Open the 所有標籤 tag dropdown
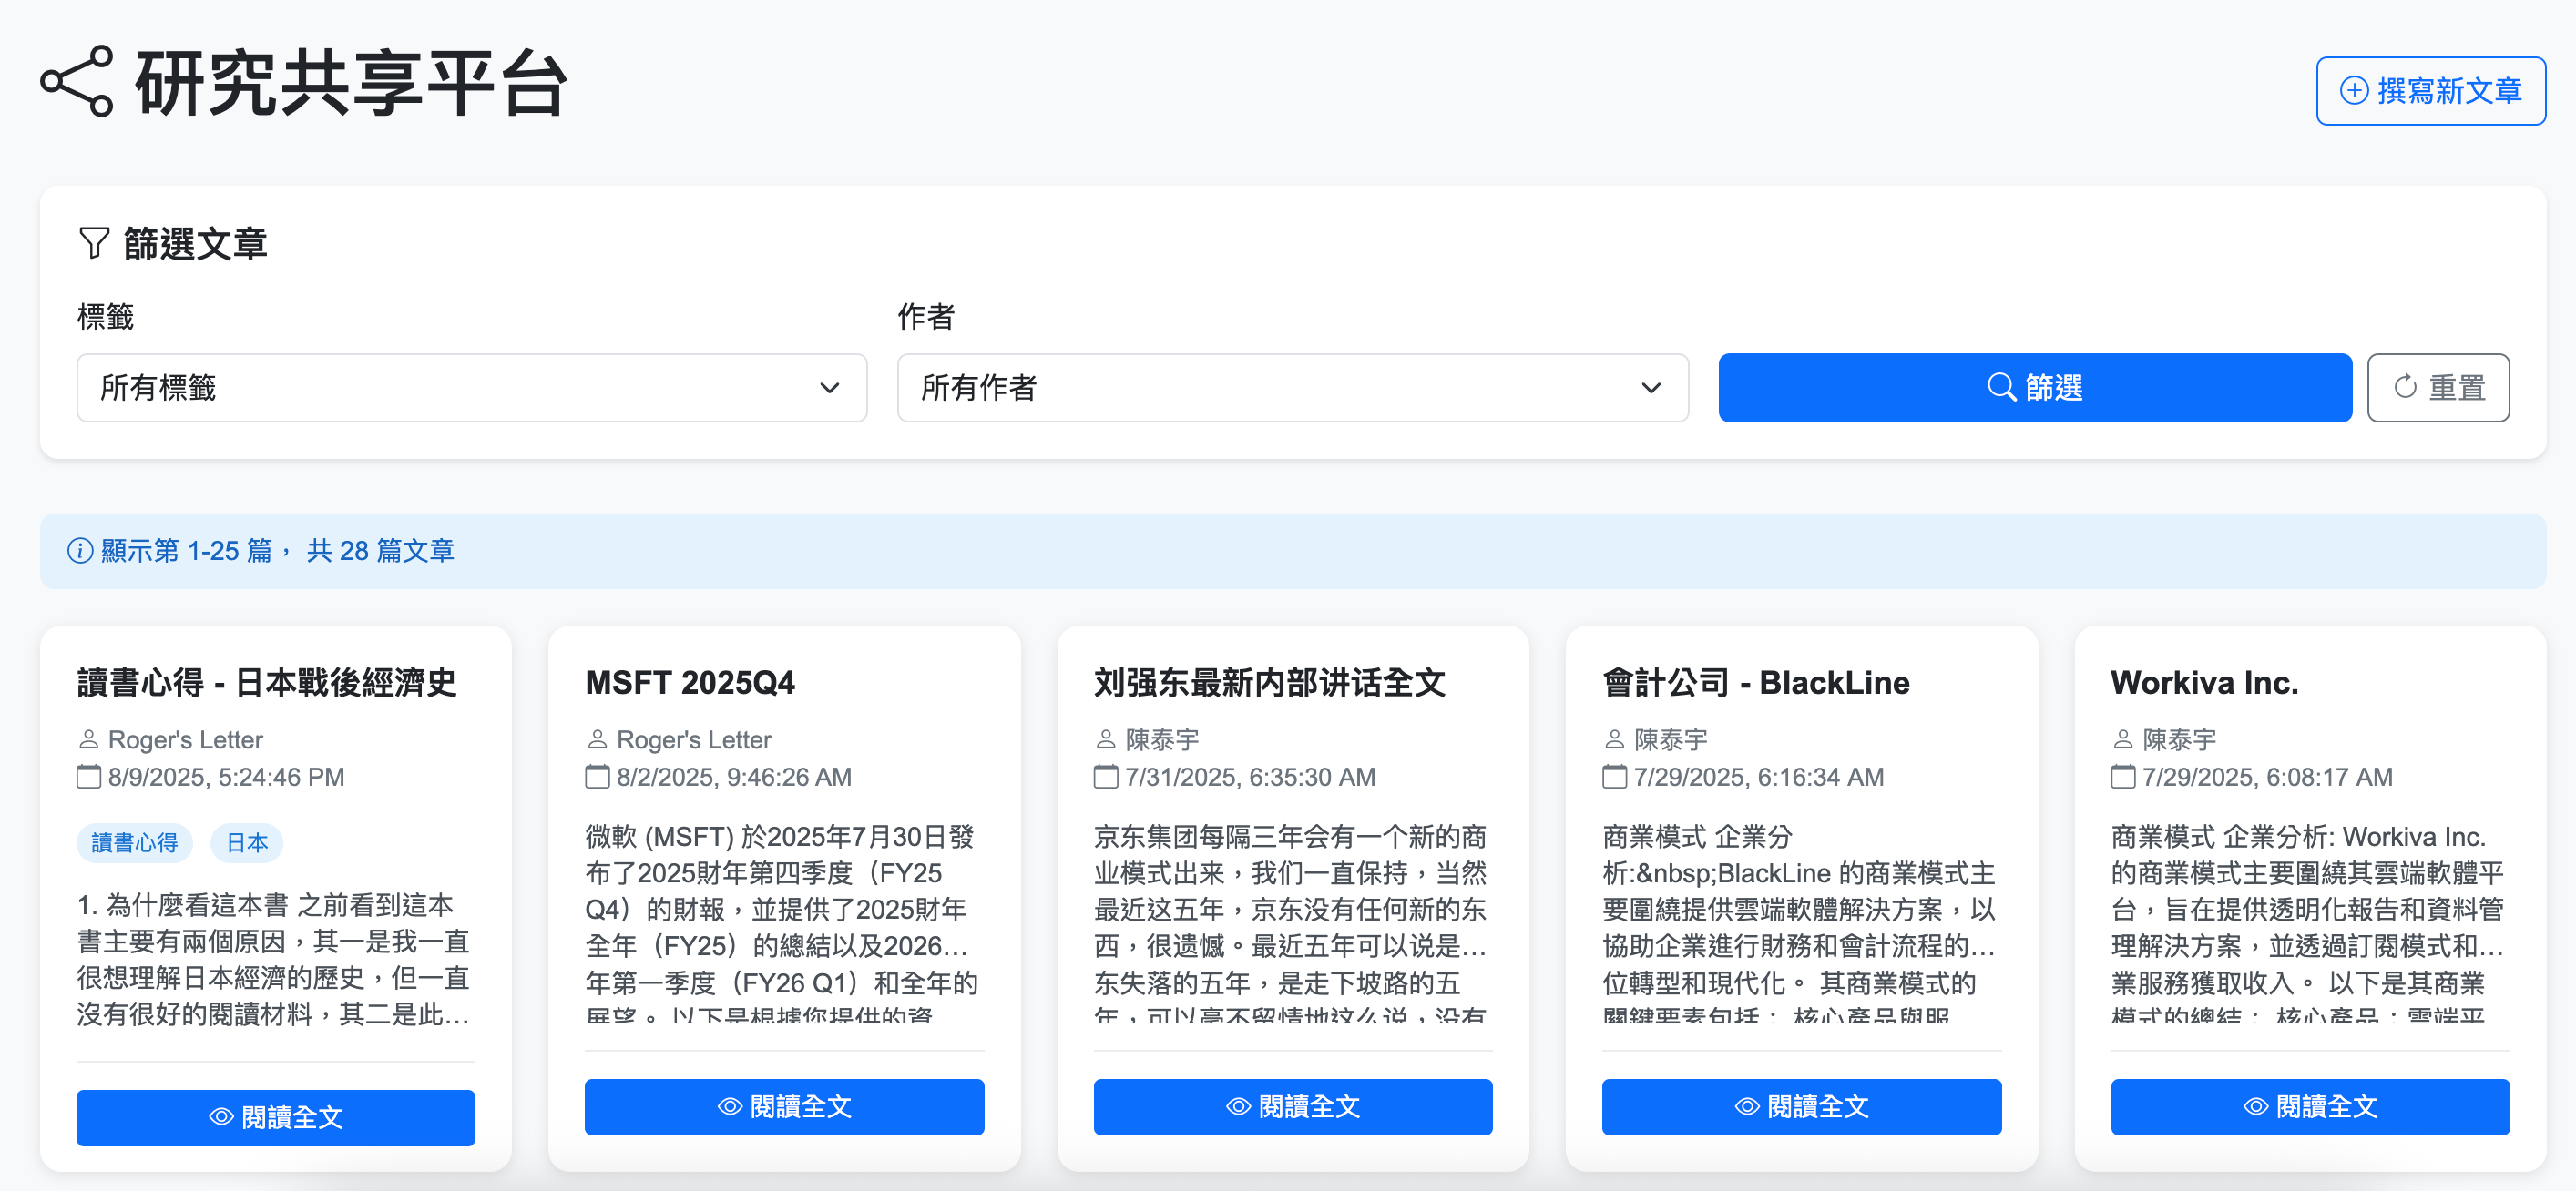The height and width of the screenshot is (1191, 2576). pos(471,388)
